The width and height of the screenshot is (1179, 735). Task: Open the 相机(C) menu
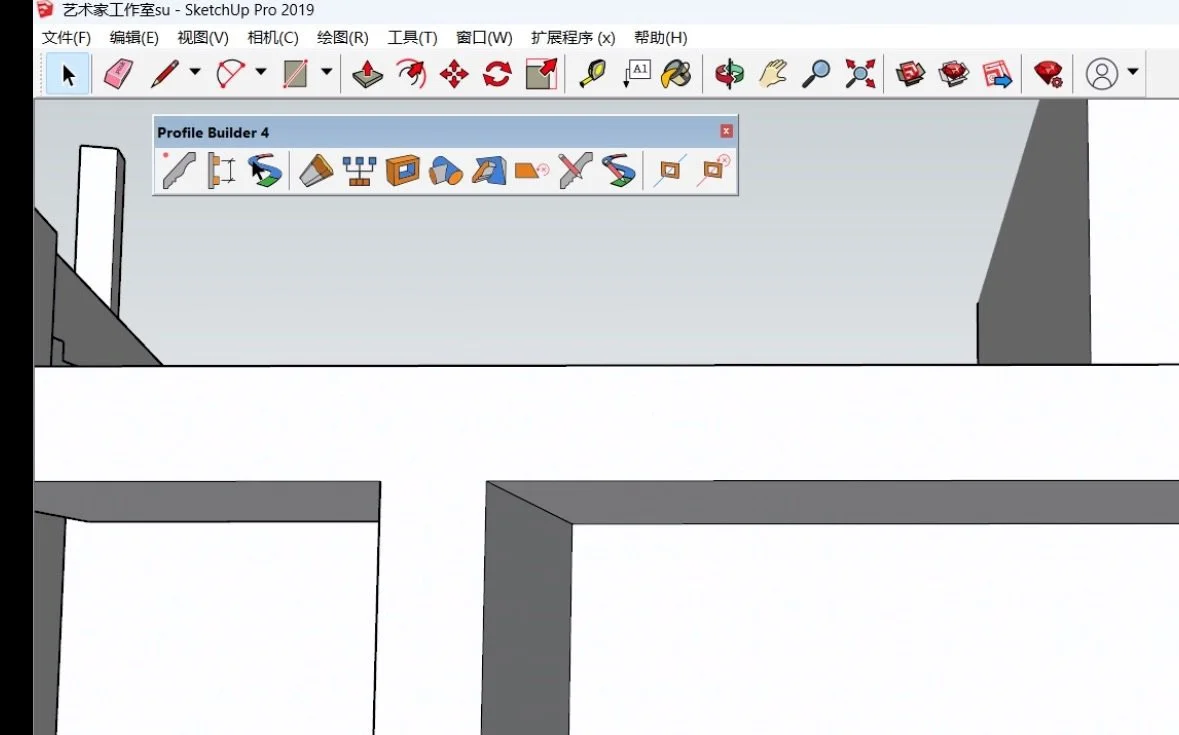273,38
